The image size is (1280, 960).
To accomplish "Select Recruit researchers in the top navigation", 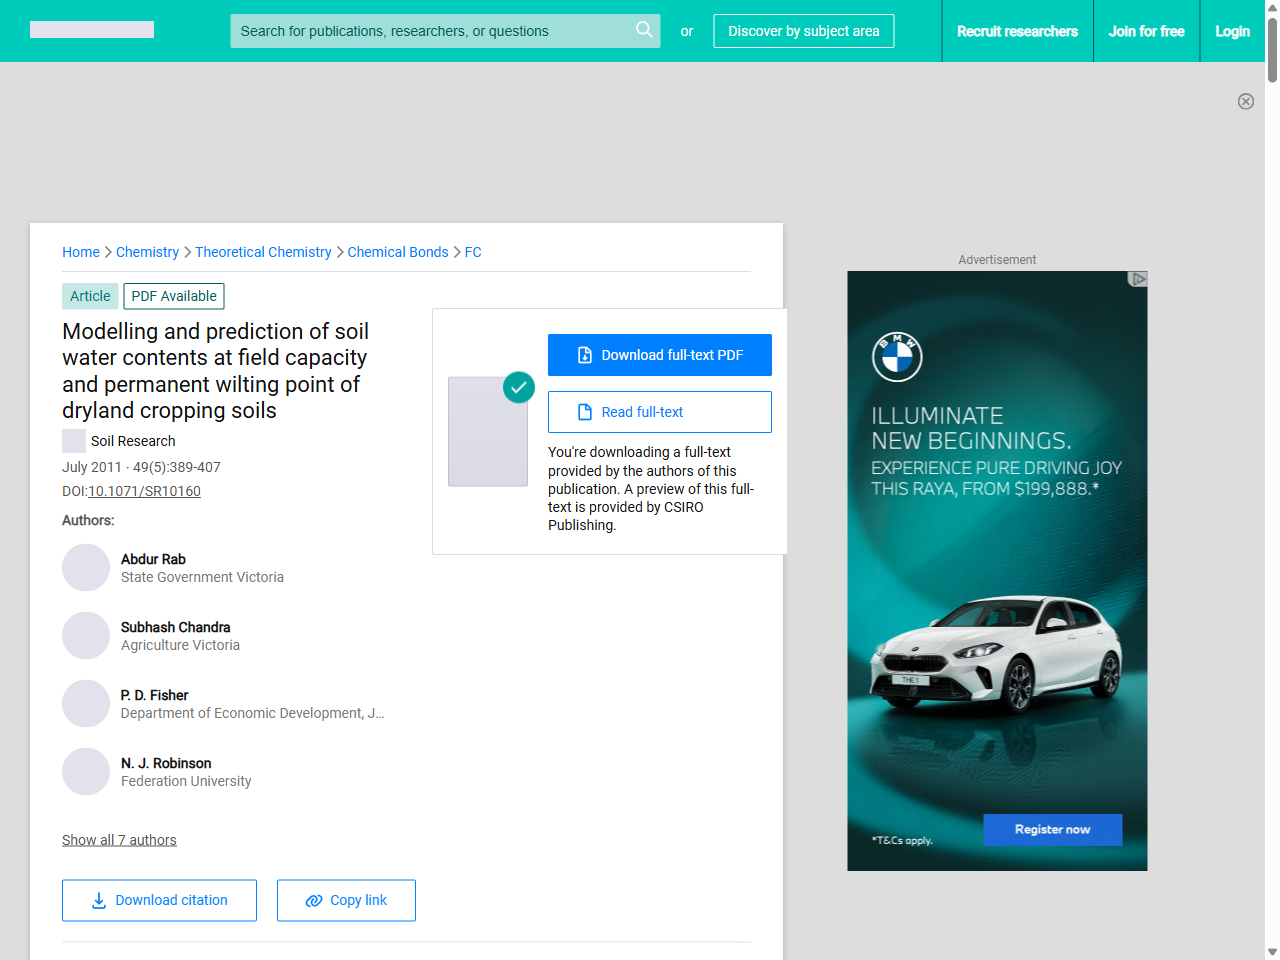I will point(1017,31).
